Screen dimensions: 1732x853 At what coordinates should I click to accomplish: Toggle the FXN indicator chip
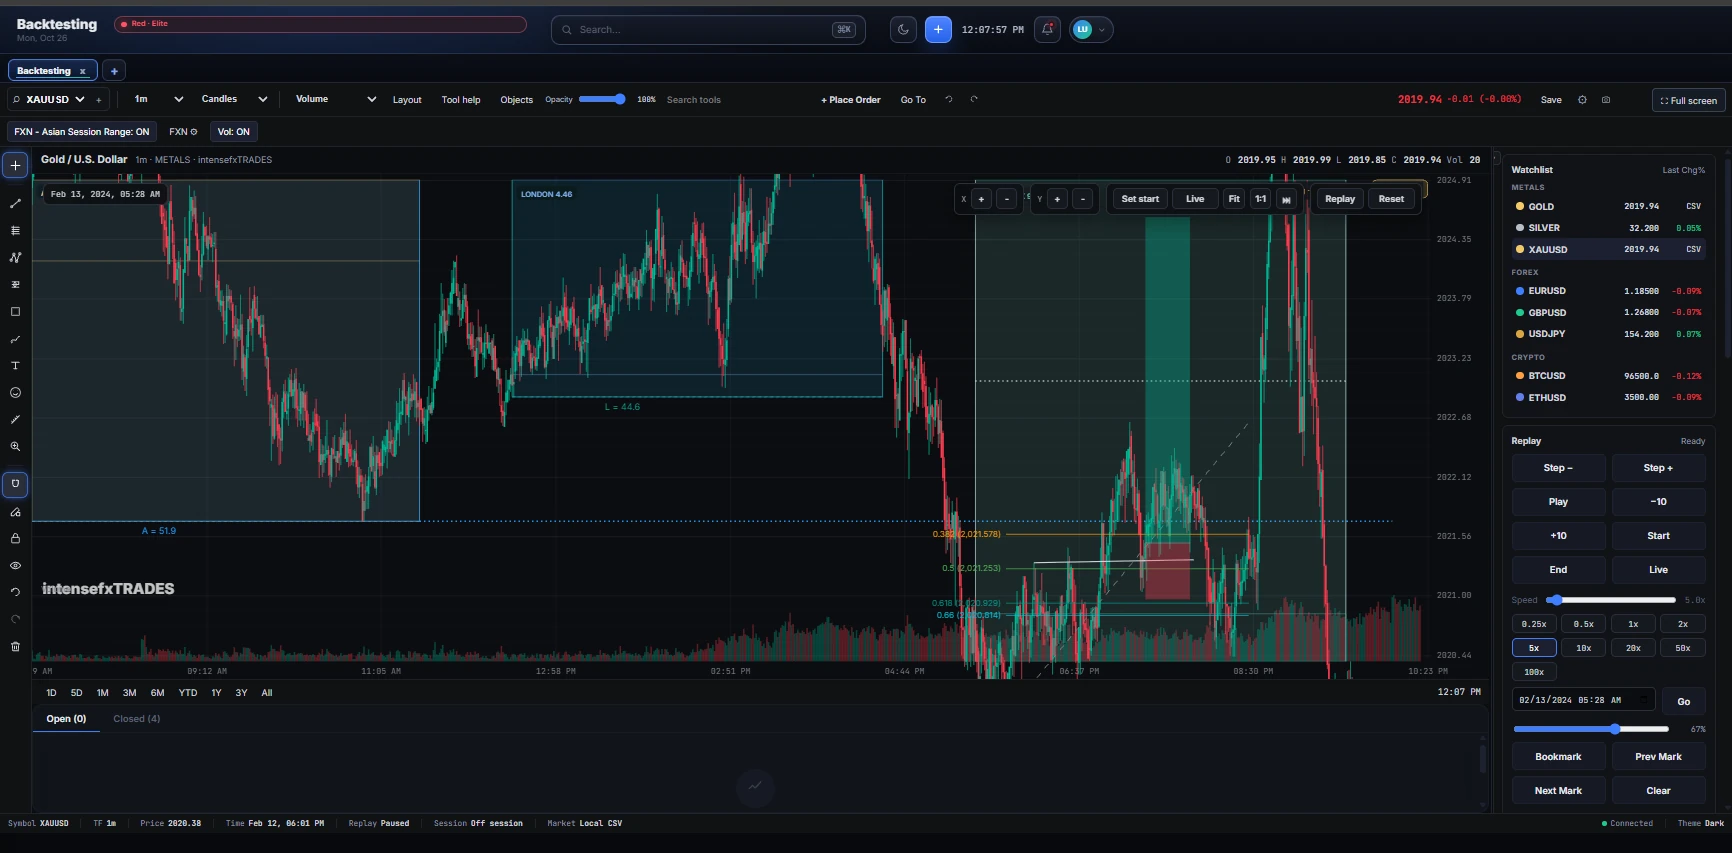tap(183, 132)
